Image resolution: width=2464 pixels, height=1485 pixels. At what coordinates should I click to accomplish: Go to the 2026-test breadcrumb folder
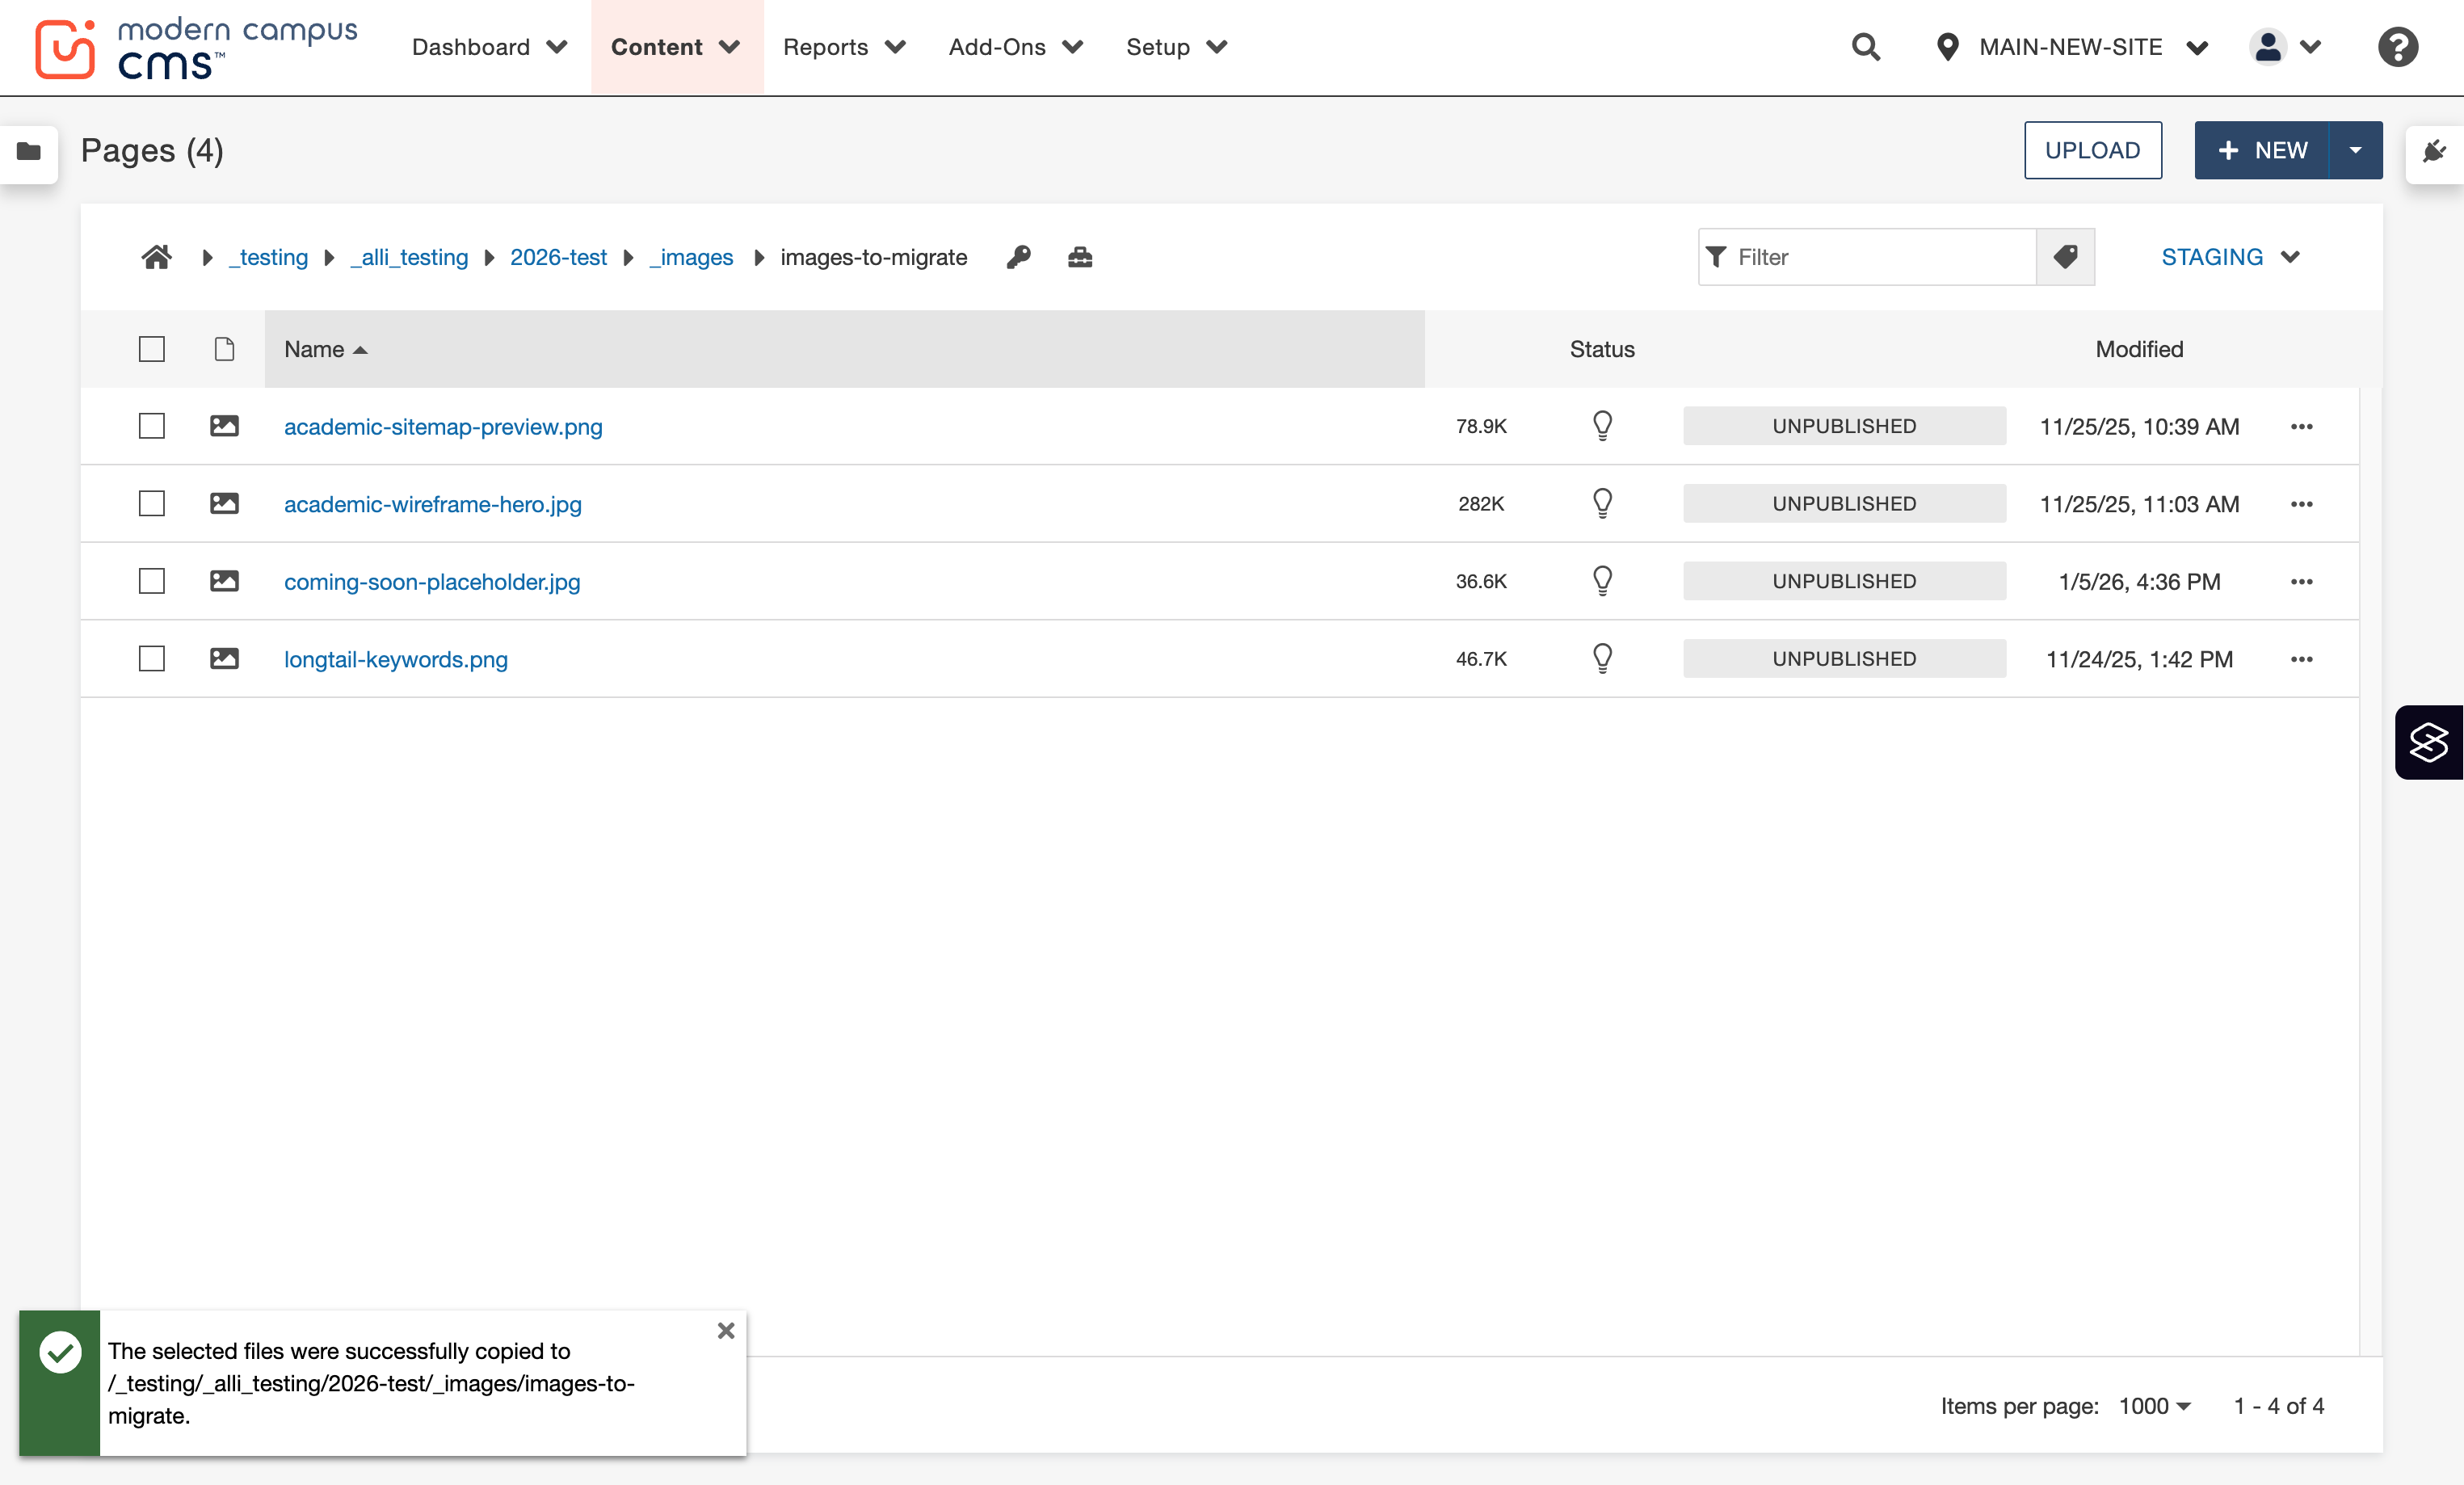pos(558,257)
